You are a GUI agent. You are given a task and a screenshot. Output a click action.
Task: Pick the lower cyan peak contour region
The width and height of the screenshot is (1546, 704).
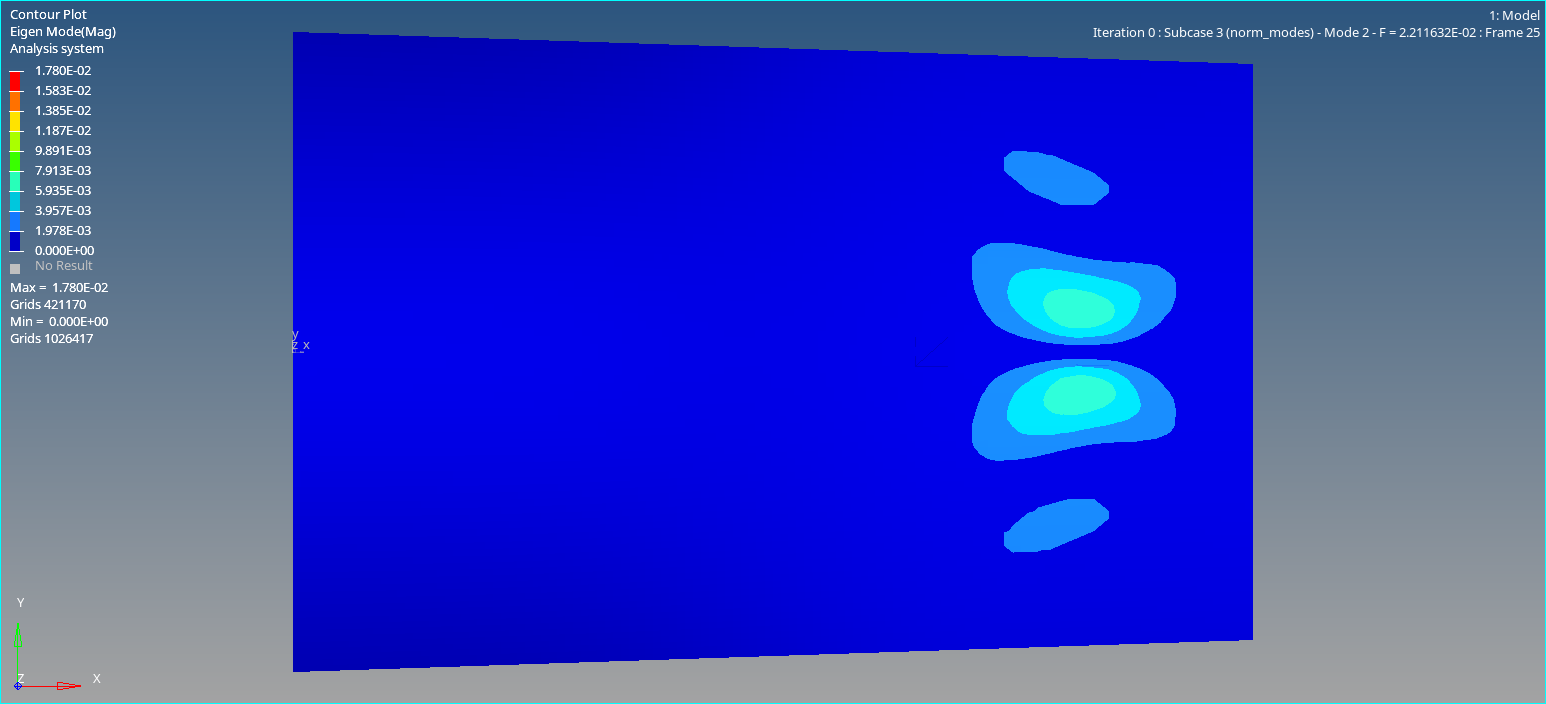tap(1078, 395)
